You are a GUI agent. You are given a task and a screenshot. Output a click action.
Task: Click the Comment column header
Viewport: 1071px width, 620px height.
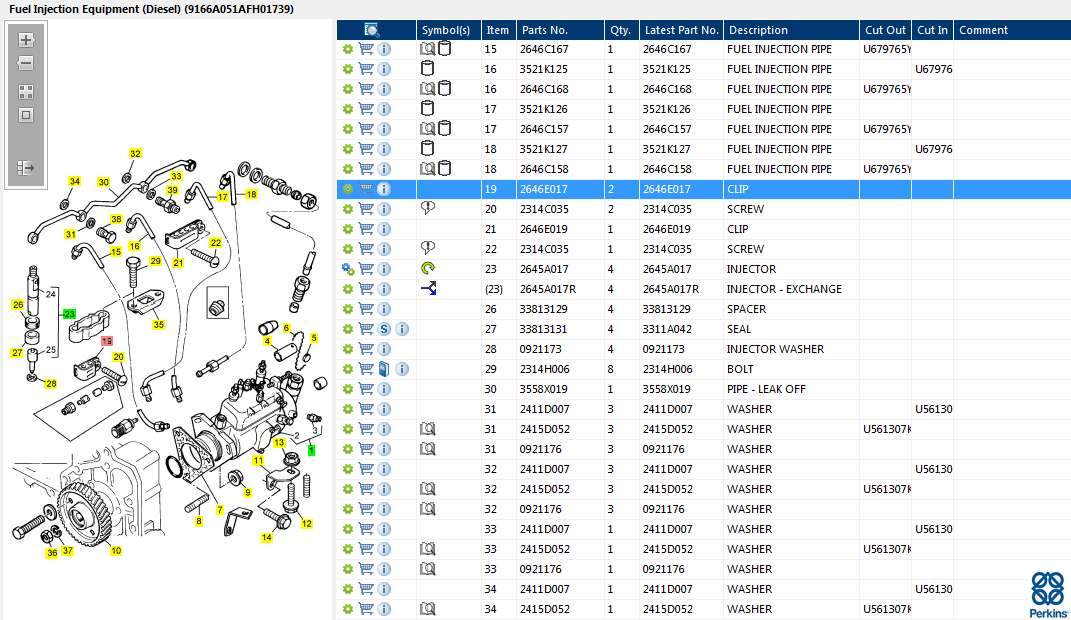[x=1012, y=30]
